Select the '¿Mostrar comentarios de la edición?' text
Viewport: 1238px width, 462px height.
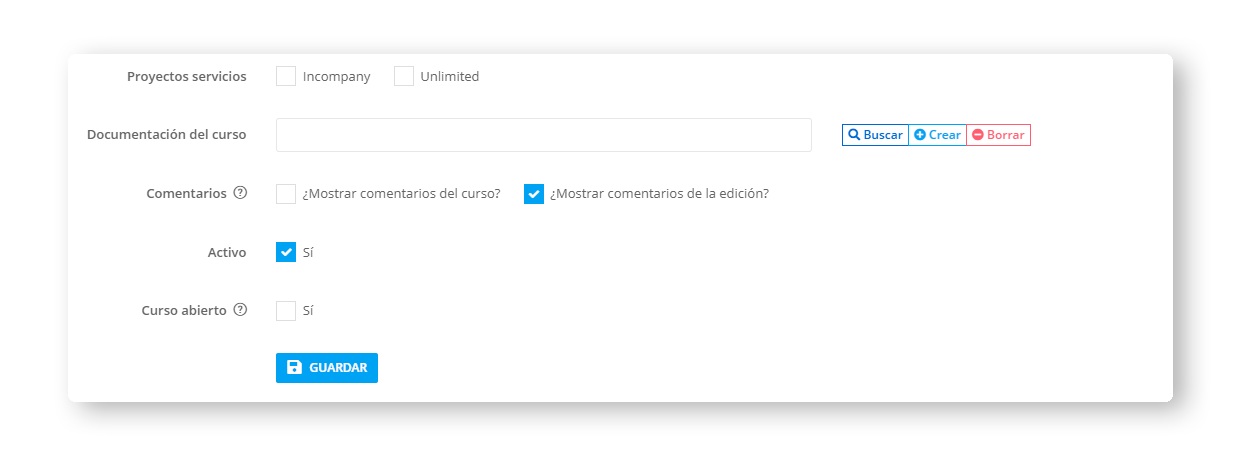click(x=660, y=194)
